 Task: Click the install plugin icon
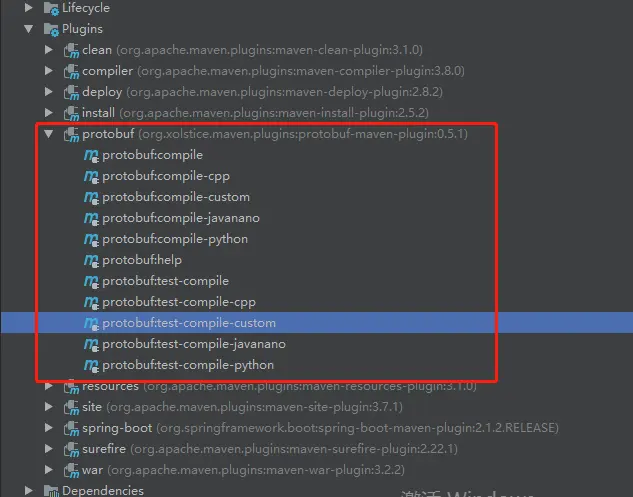tap(71, 113)
